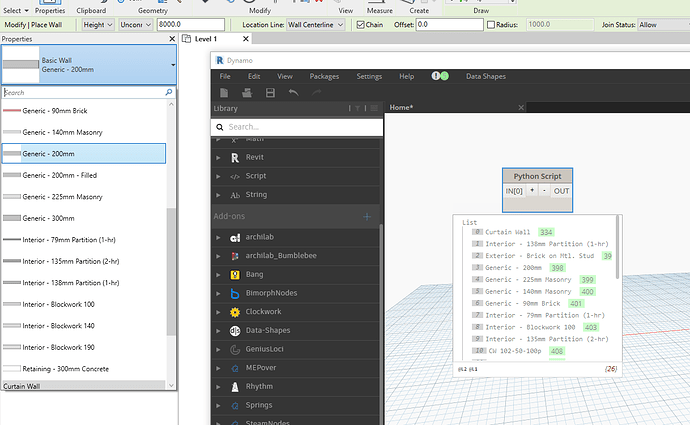690x425 pixels.
Task: Expand the Revit library category
Action: click(x=218, y=158)
